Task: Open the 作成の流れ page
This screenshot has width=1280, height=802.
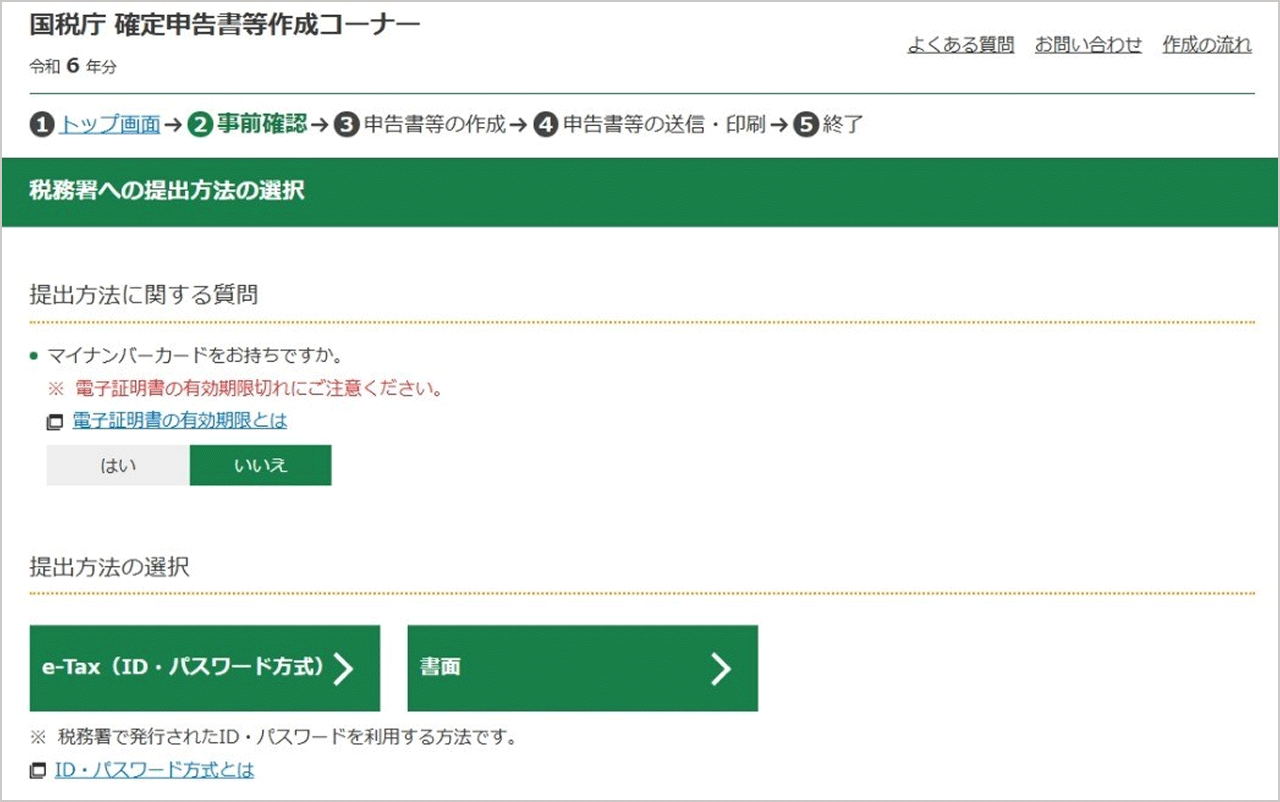Action: click(1205, 45)
